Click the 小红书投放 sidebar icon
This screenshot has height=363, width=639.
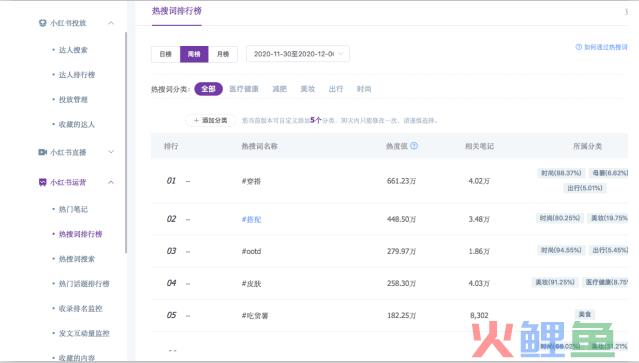(42, 23)
